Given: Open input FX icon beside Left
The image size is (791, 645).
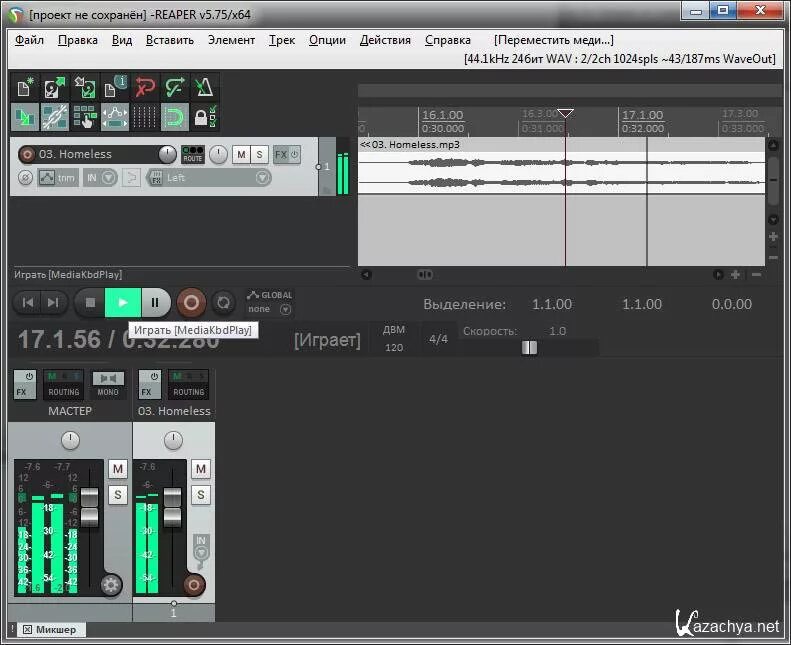Looking at the screenshot, I should [x=156, y=178].
